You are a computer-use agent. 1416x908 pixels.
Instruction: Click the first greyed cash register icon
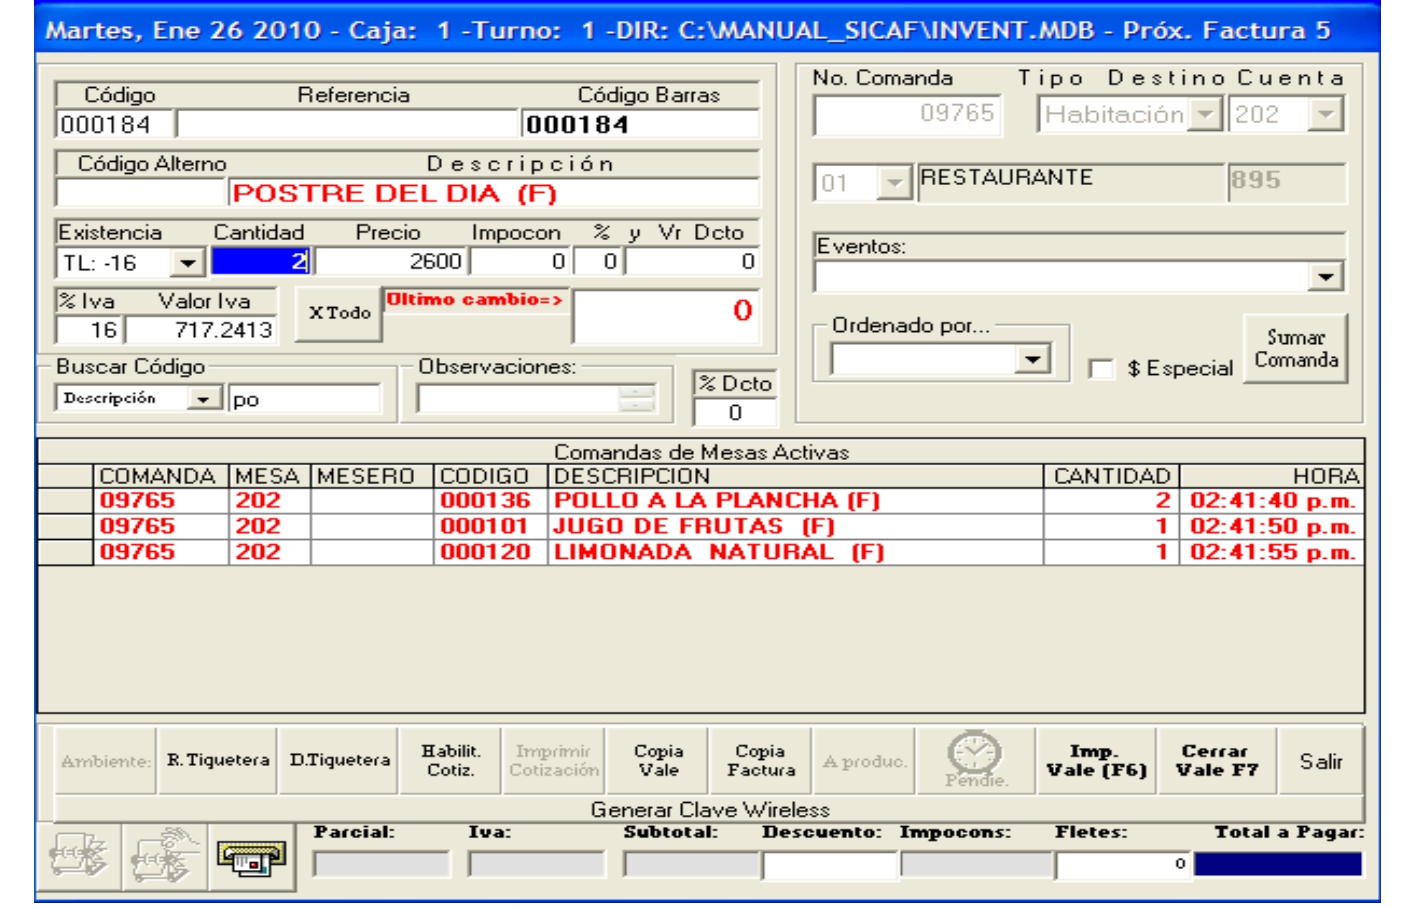78,858
